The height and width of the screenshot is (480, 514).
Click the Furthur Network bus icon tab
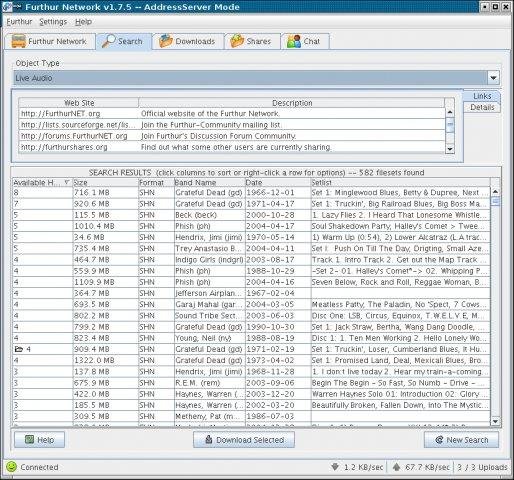50,41
